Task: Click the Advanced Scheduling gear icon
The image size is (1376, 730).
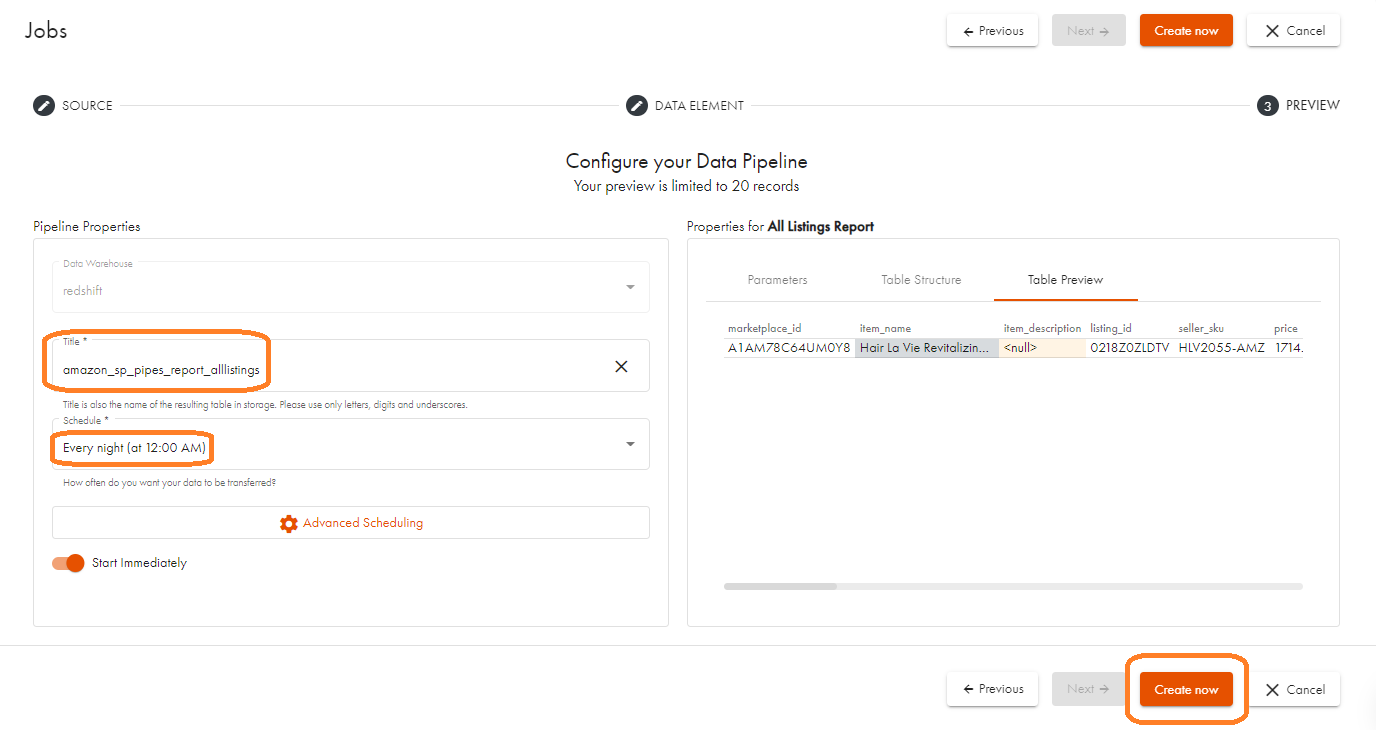Action: click(x=289, y=523)
